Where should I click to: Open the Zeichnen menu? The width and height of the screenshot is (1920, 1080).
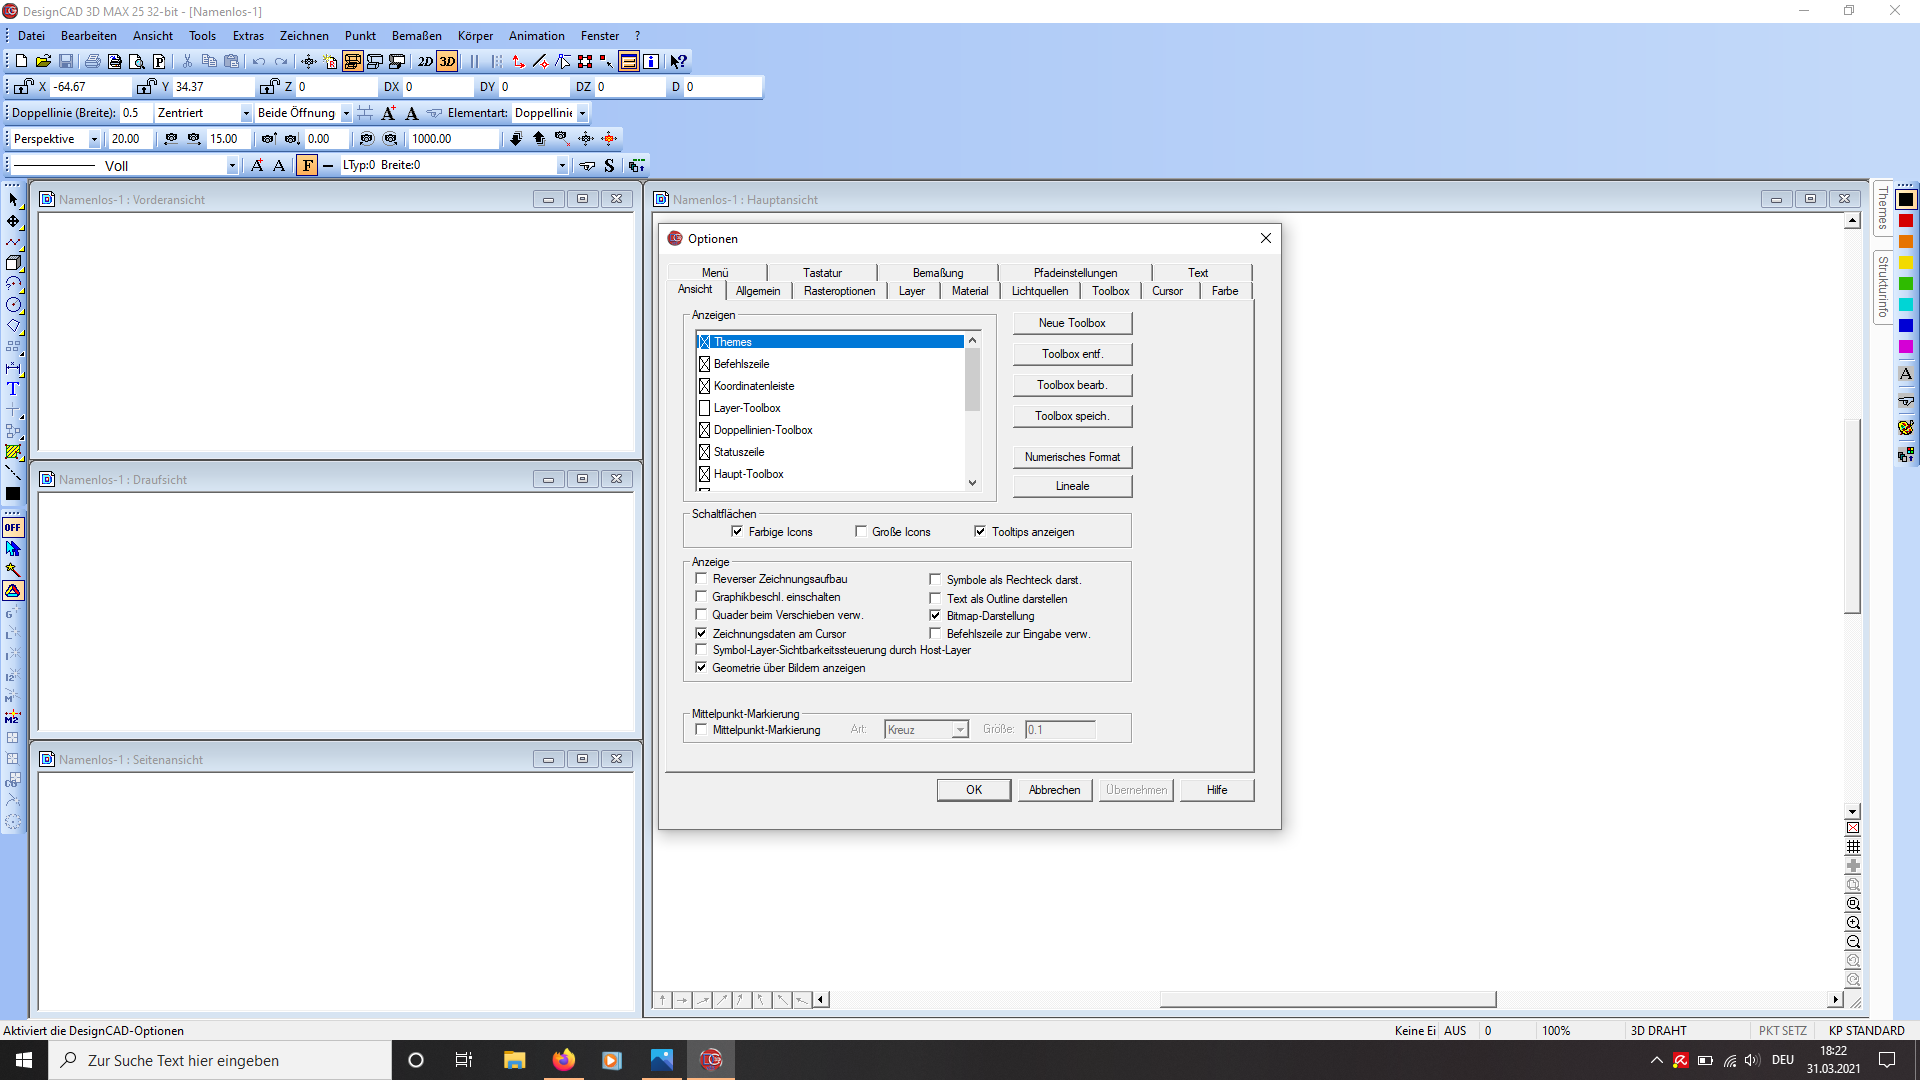coord(304,36)
